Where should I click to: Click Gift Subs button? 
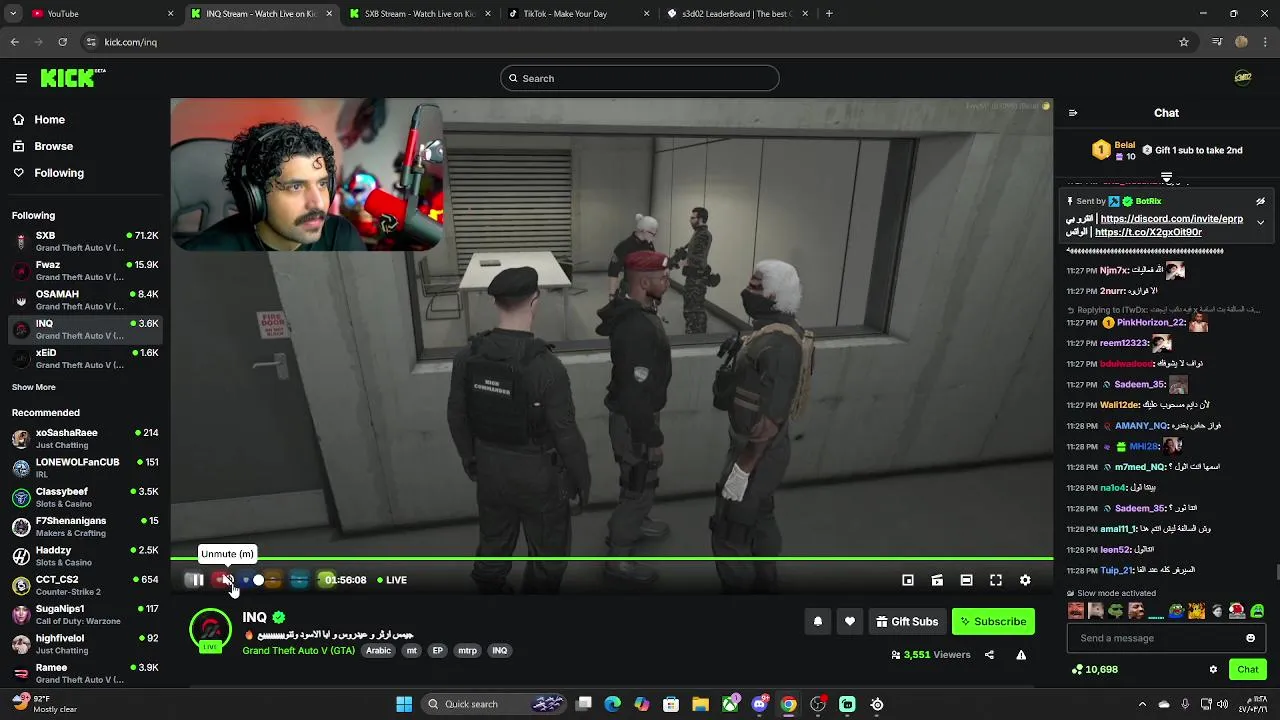(x=907, y=621)
